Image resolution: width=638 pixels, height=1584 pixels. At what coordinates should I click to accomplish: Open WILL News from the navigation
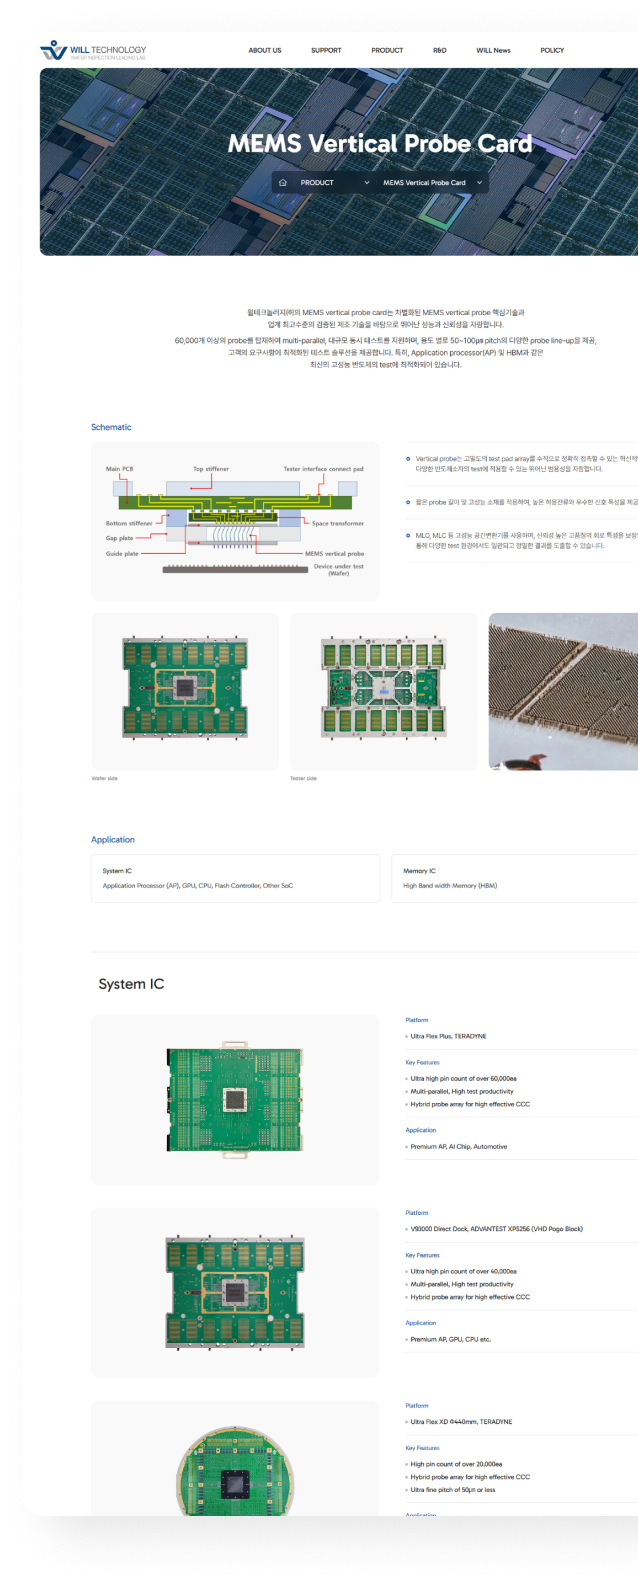click(x=493, y=50)
